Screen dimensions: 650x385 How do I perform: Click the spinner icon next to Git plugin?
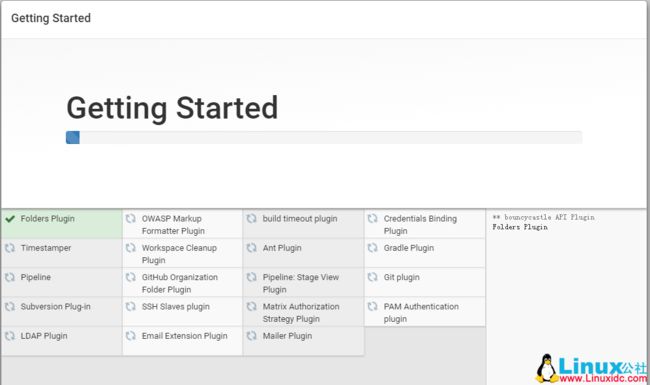tap(373, 277)
